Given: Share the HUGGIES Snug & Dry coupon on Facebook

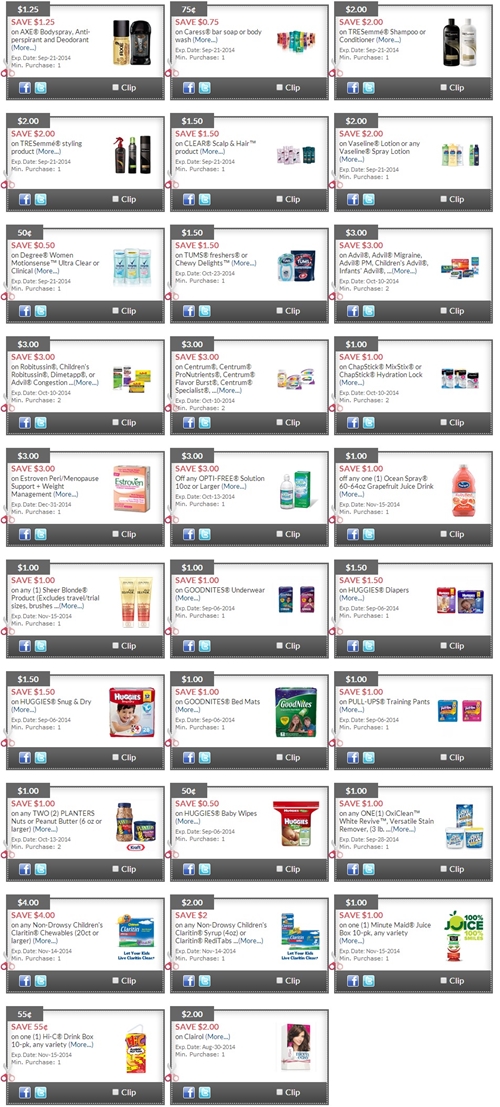Looking at the screenshot, I should click(x=25, y=757).
